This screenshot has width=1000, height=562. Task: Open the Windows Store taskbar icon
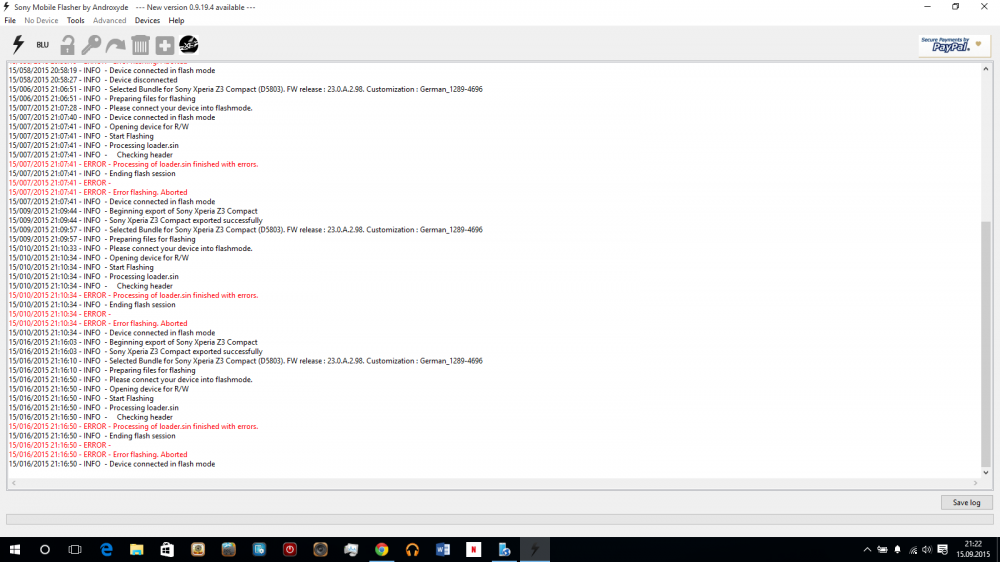pyautogui.click(x=167, y=549)
